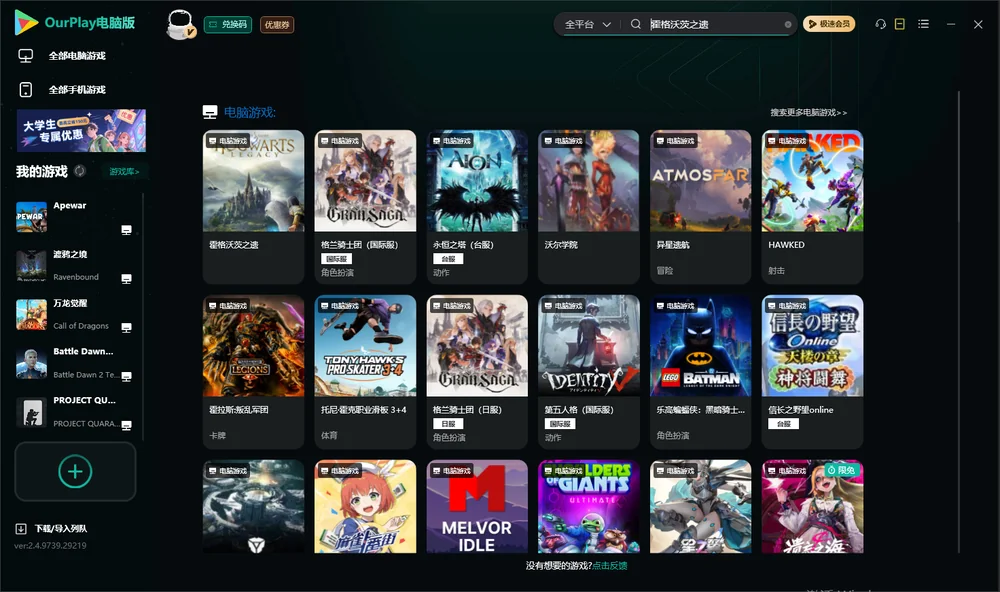Open LEGO Batman game card

(700, 371)
